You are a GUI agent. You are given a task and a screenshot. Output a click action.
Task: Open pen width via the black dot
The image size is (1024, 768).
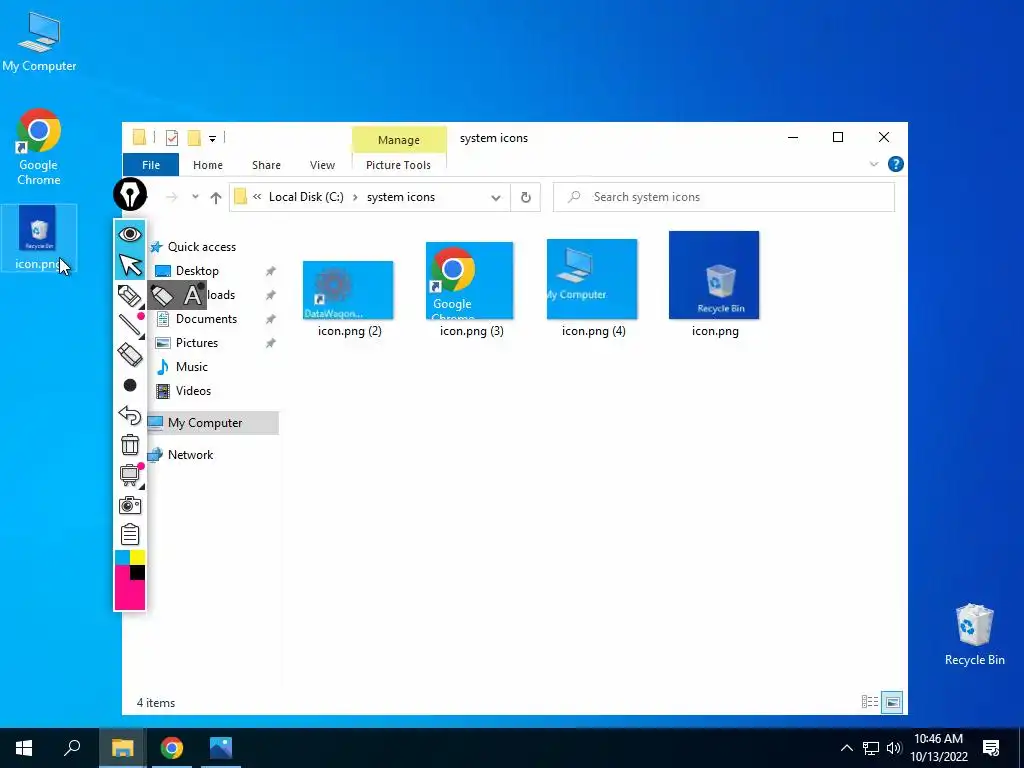(x=130, y=385)
